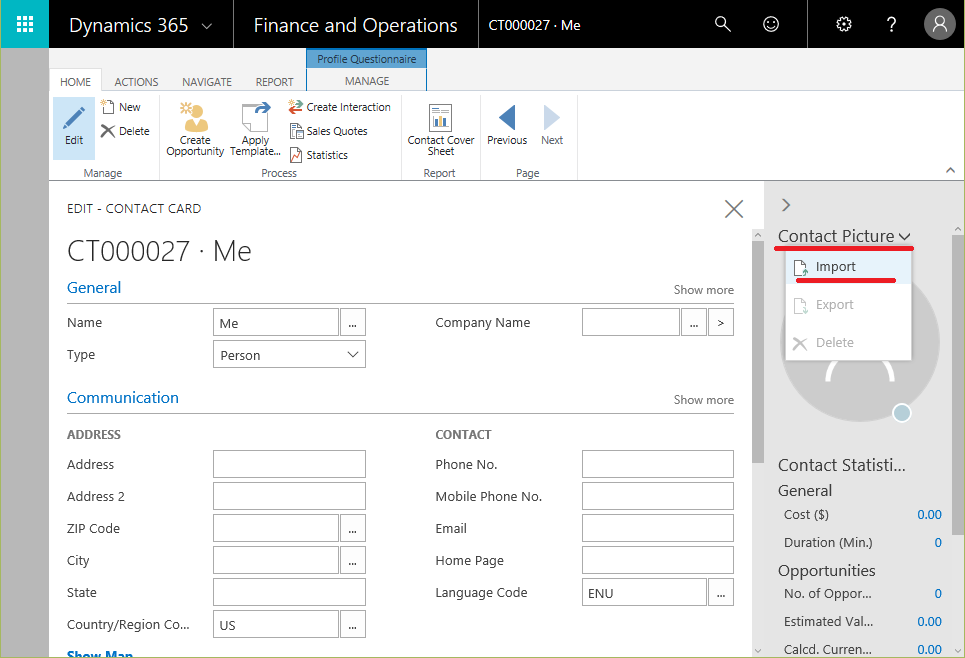Switch to the REPORT ribbon tab
This screenshot has height=658, width=965.
point(274,82)
